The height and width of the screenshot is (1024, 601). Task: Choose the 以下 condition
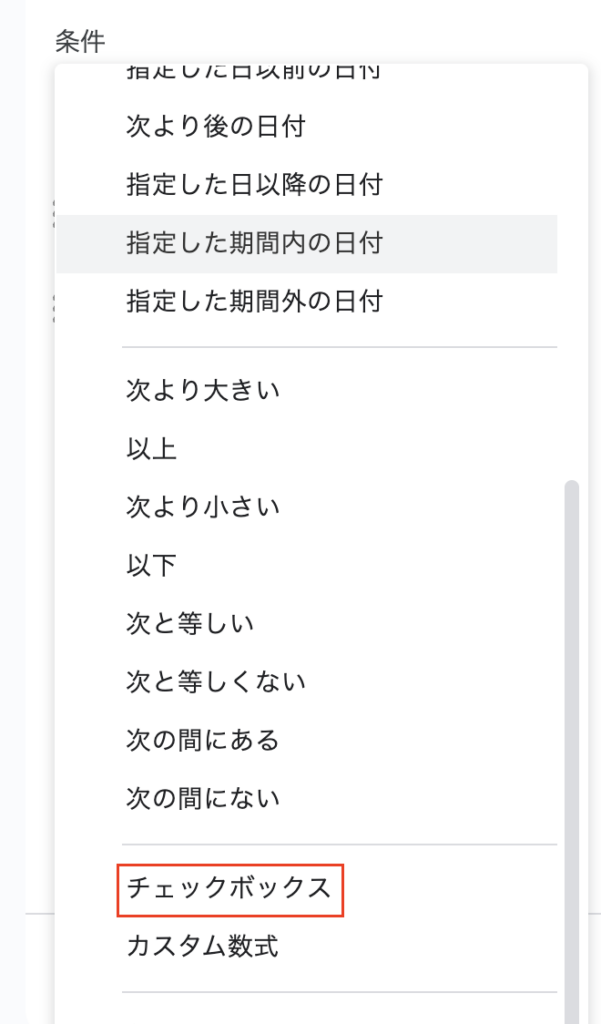tap(150, 564)
